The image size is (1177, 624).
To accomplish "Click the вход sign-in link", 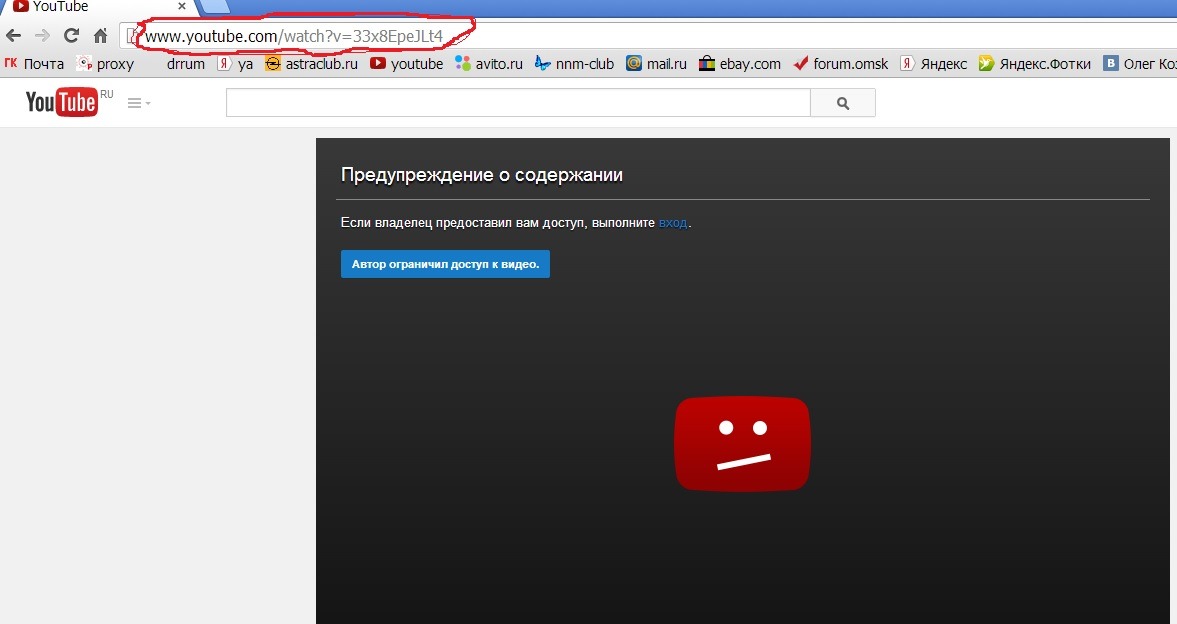I will [672, 223].
